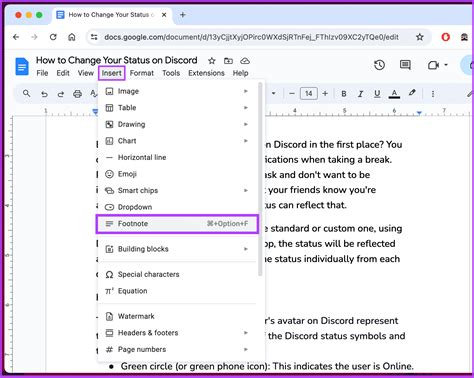474x378 pixels.
Task: Open the View menu
Action: [x=86, y=73]
